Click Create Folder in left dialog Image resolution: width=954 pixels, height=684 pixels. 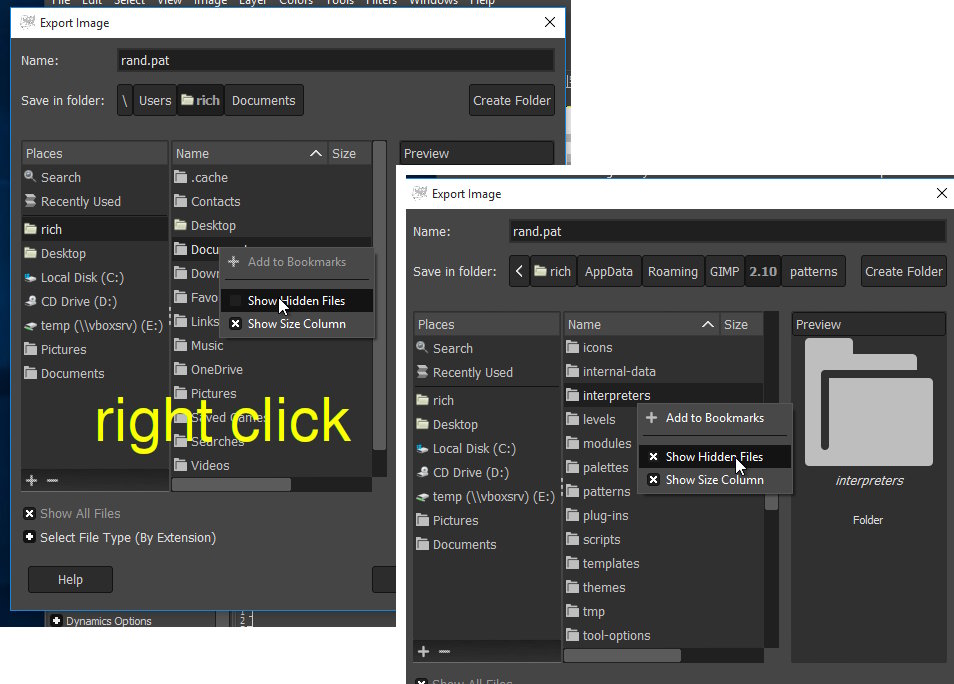click(512, 100)
